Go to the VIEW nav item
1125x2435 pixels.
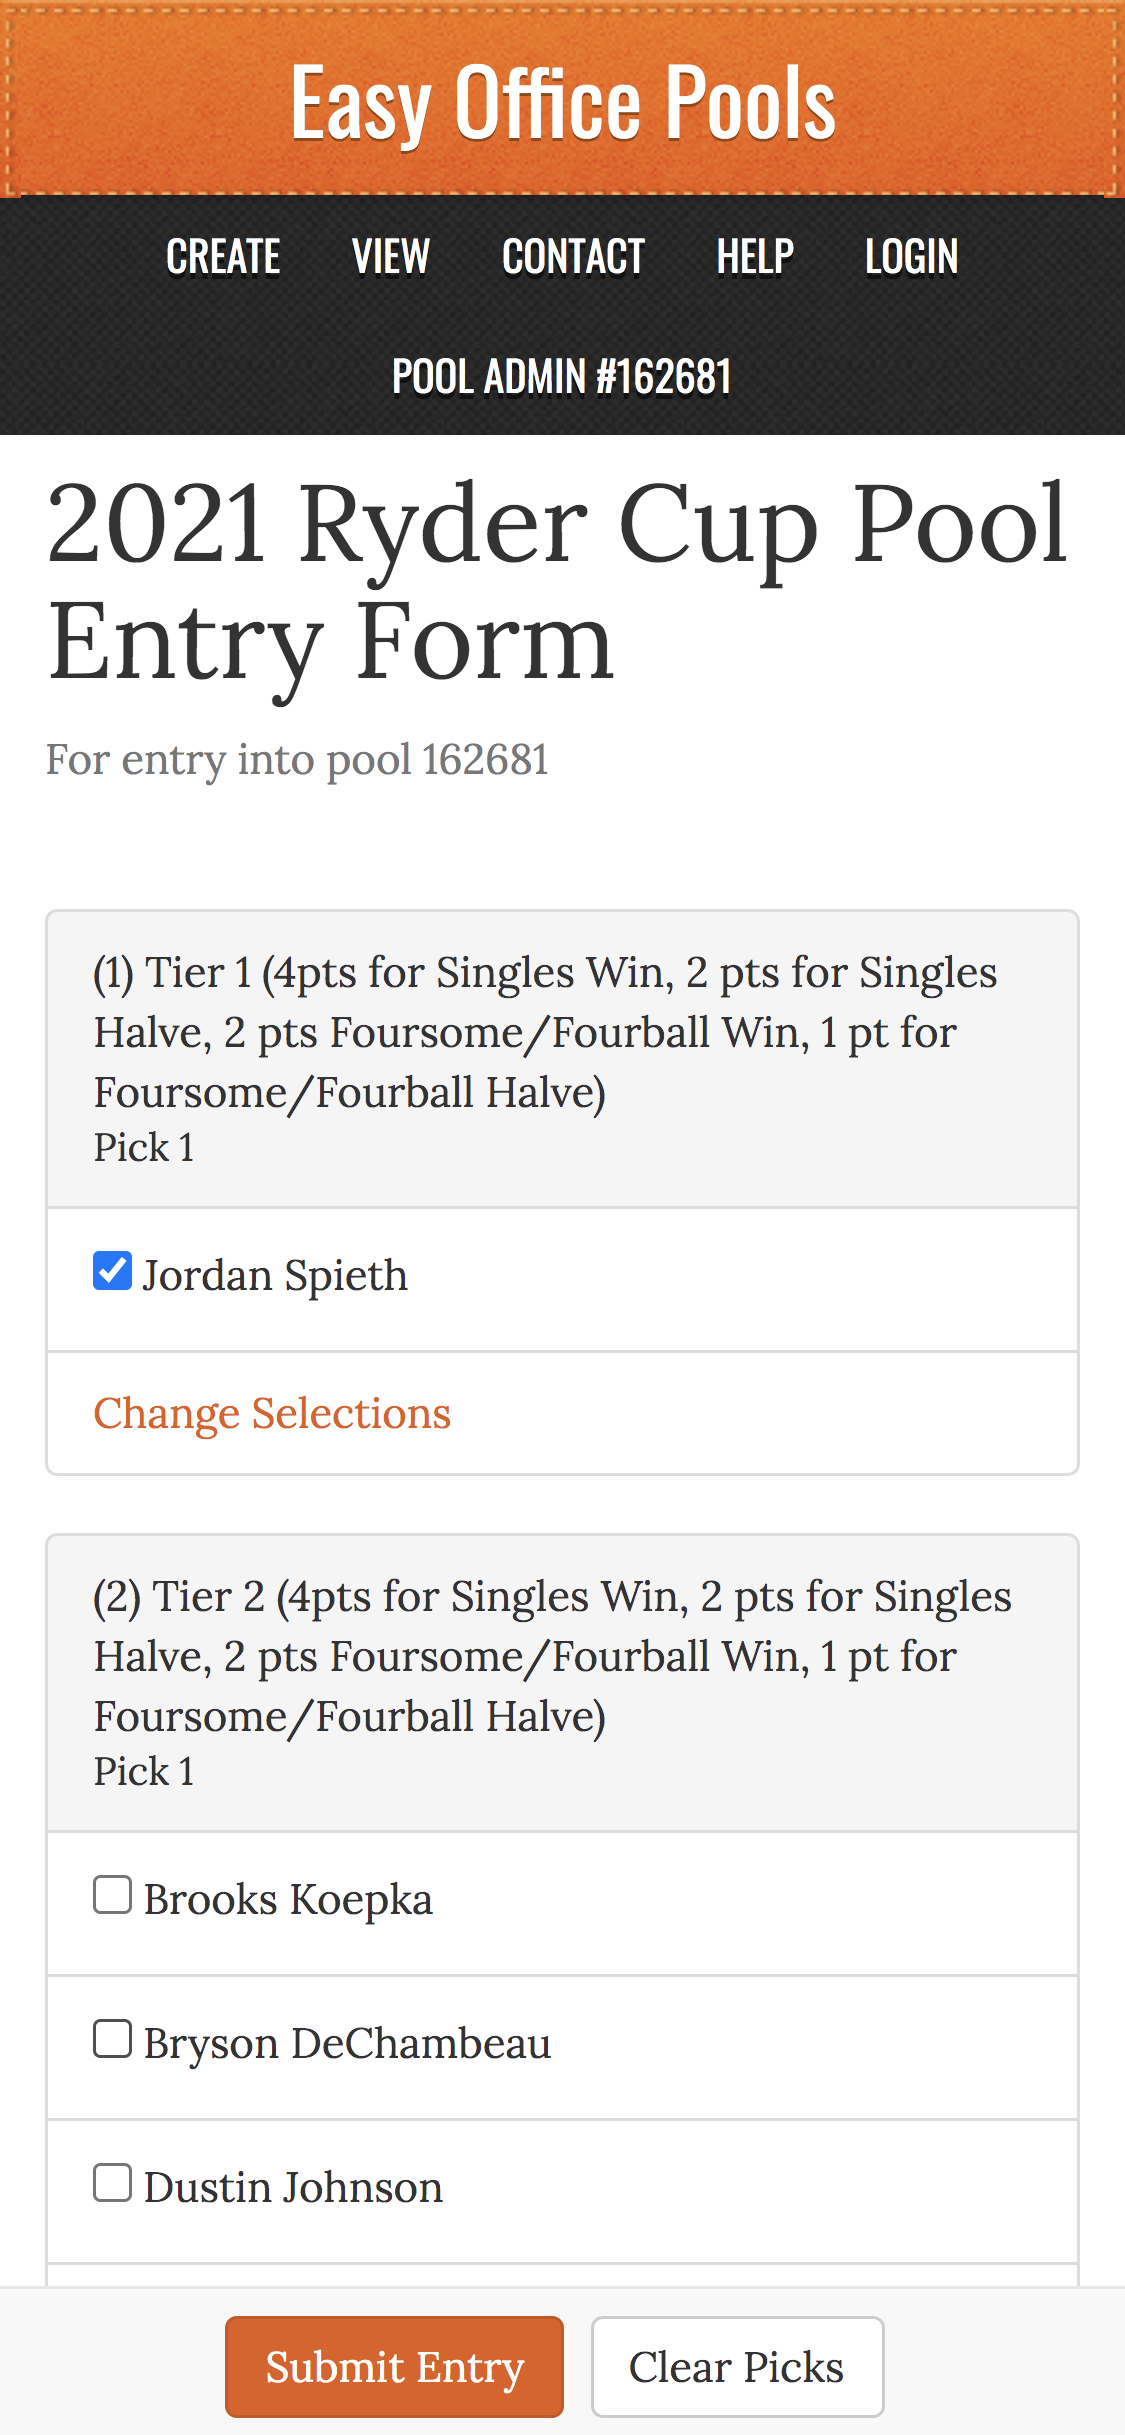click(x=391, y=257)
